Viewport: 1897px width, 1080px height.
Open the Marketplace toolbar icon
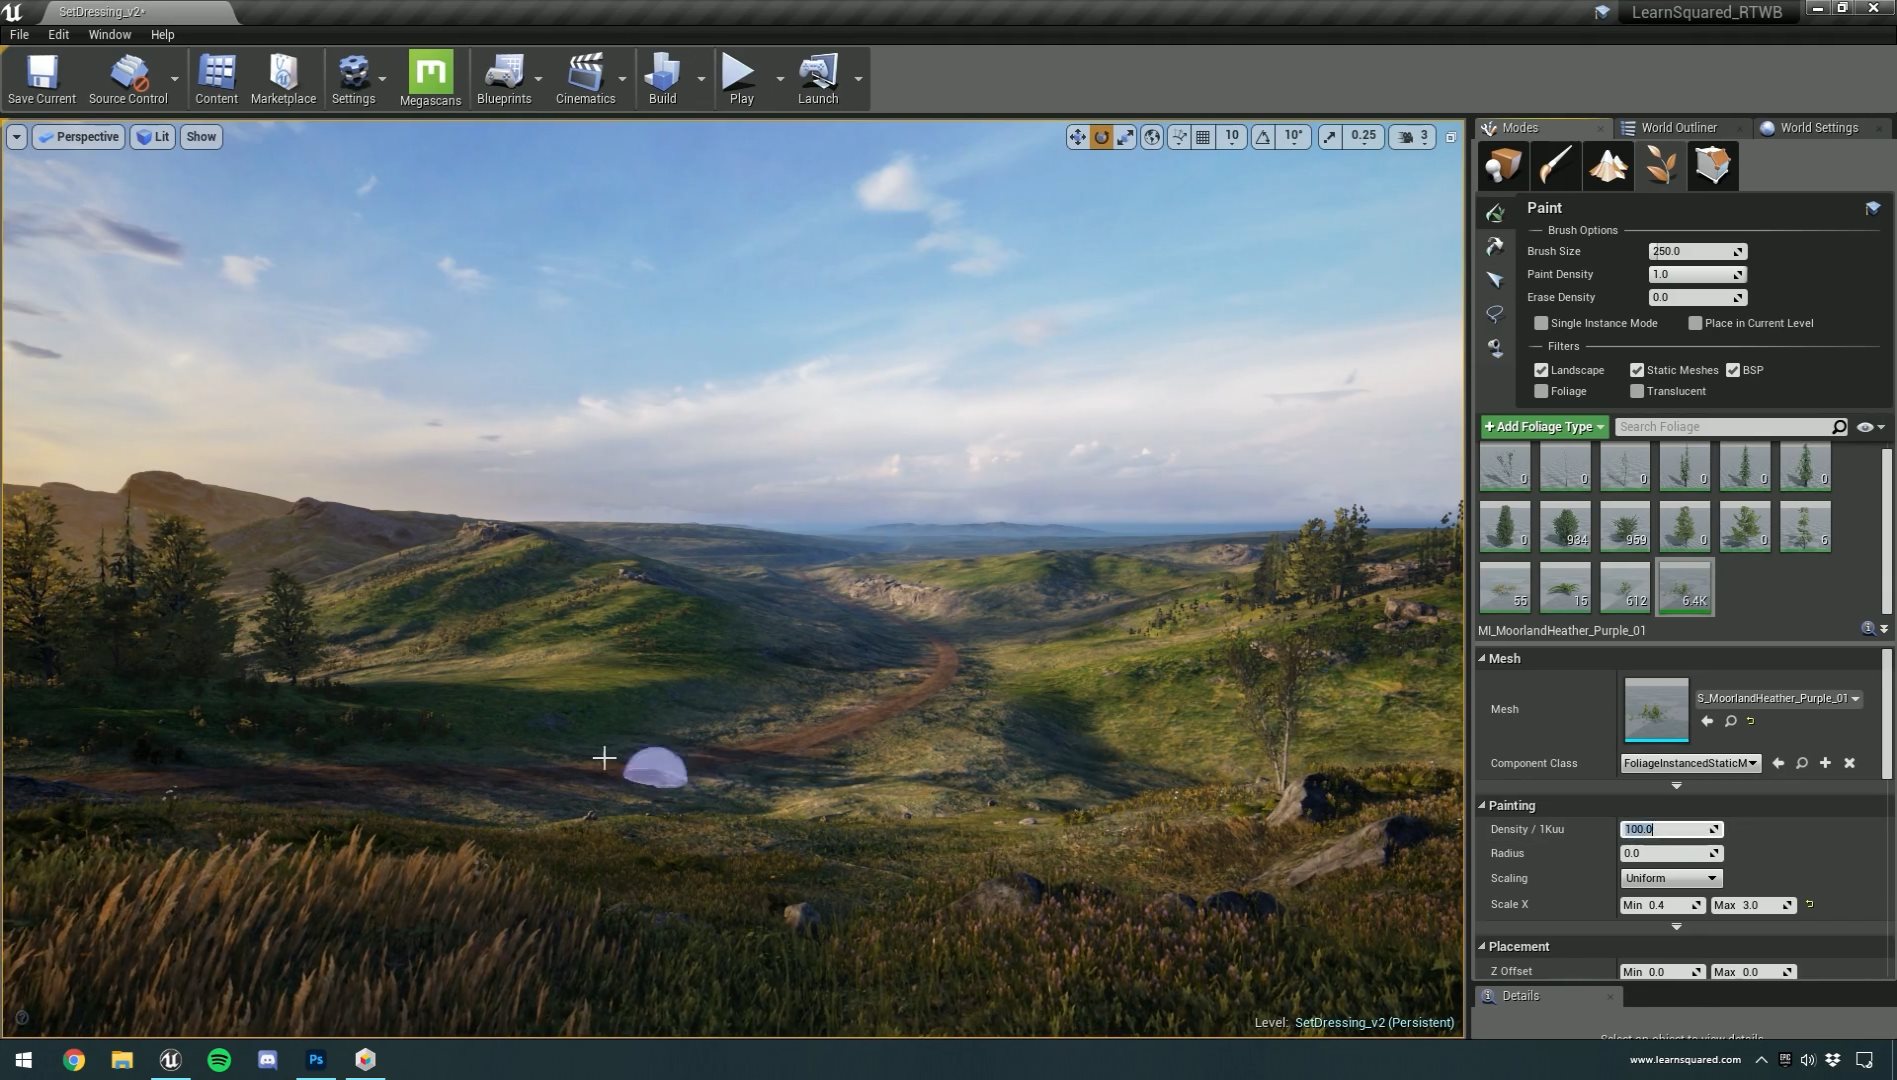[x=283, y=79]
